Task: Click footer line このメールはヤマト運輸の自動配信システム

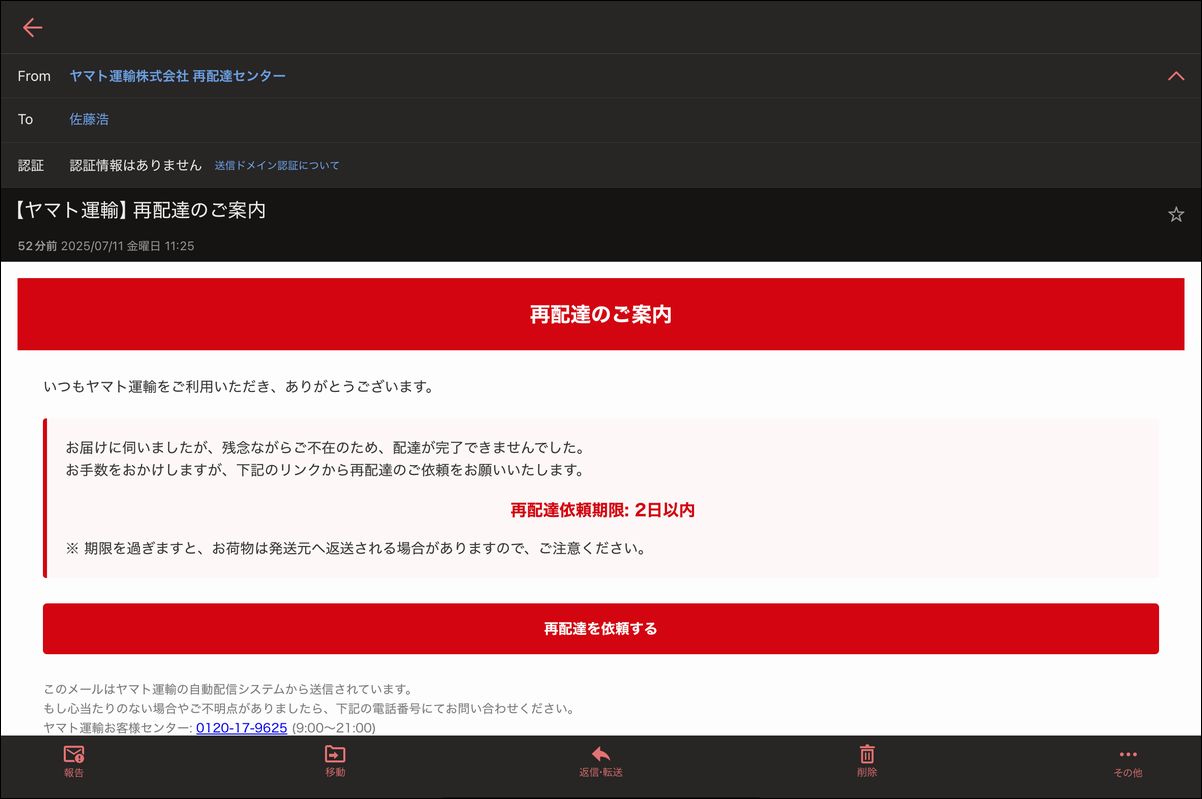Action: (x=228, y=689)
